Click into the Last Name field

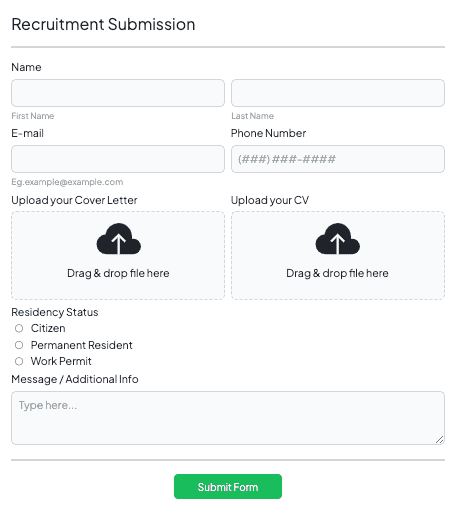coord(338,93)
